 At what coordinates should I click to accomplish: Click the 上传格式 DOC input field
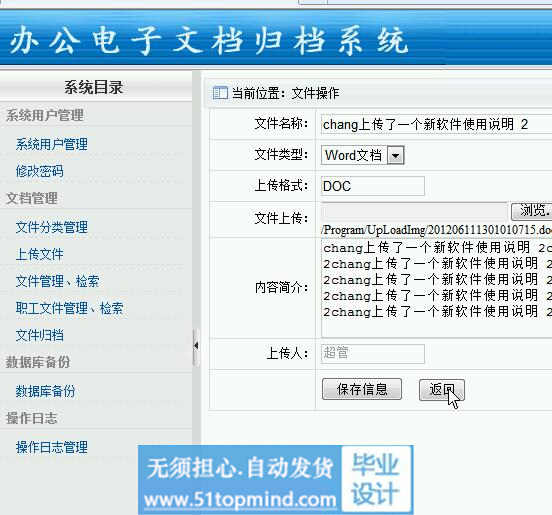(x=372, y=186)
